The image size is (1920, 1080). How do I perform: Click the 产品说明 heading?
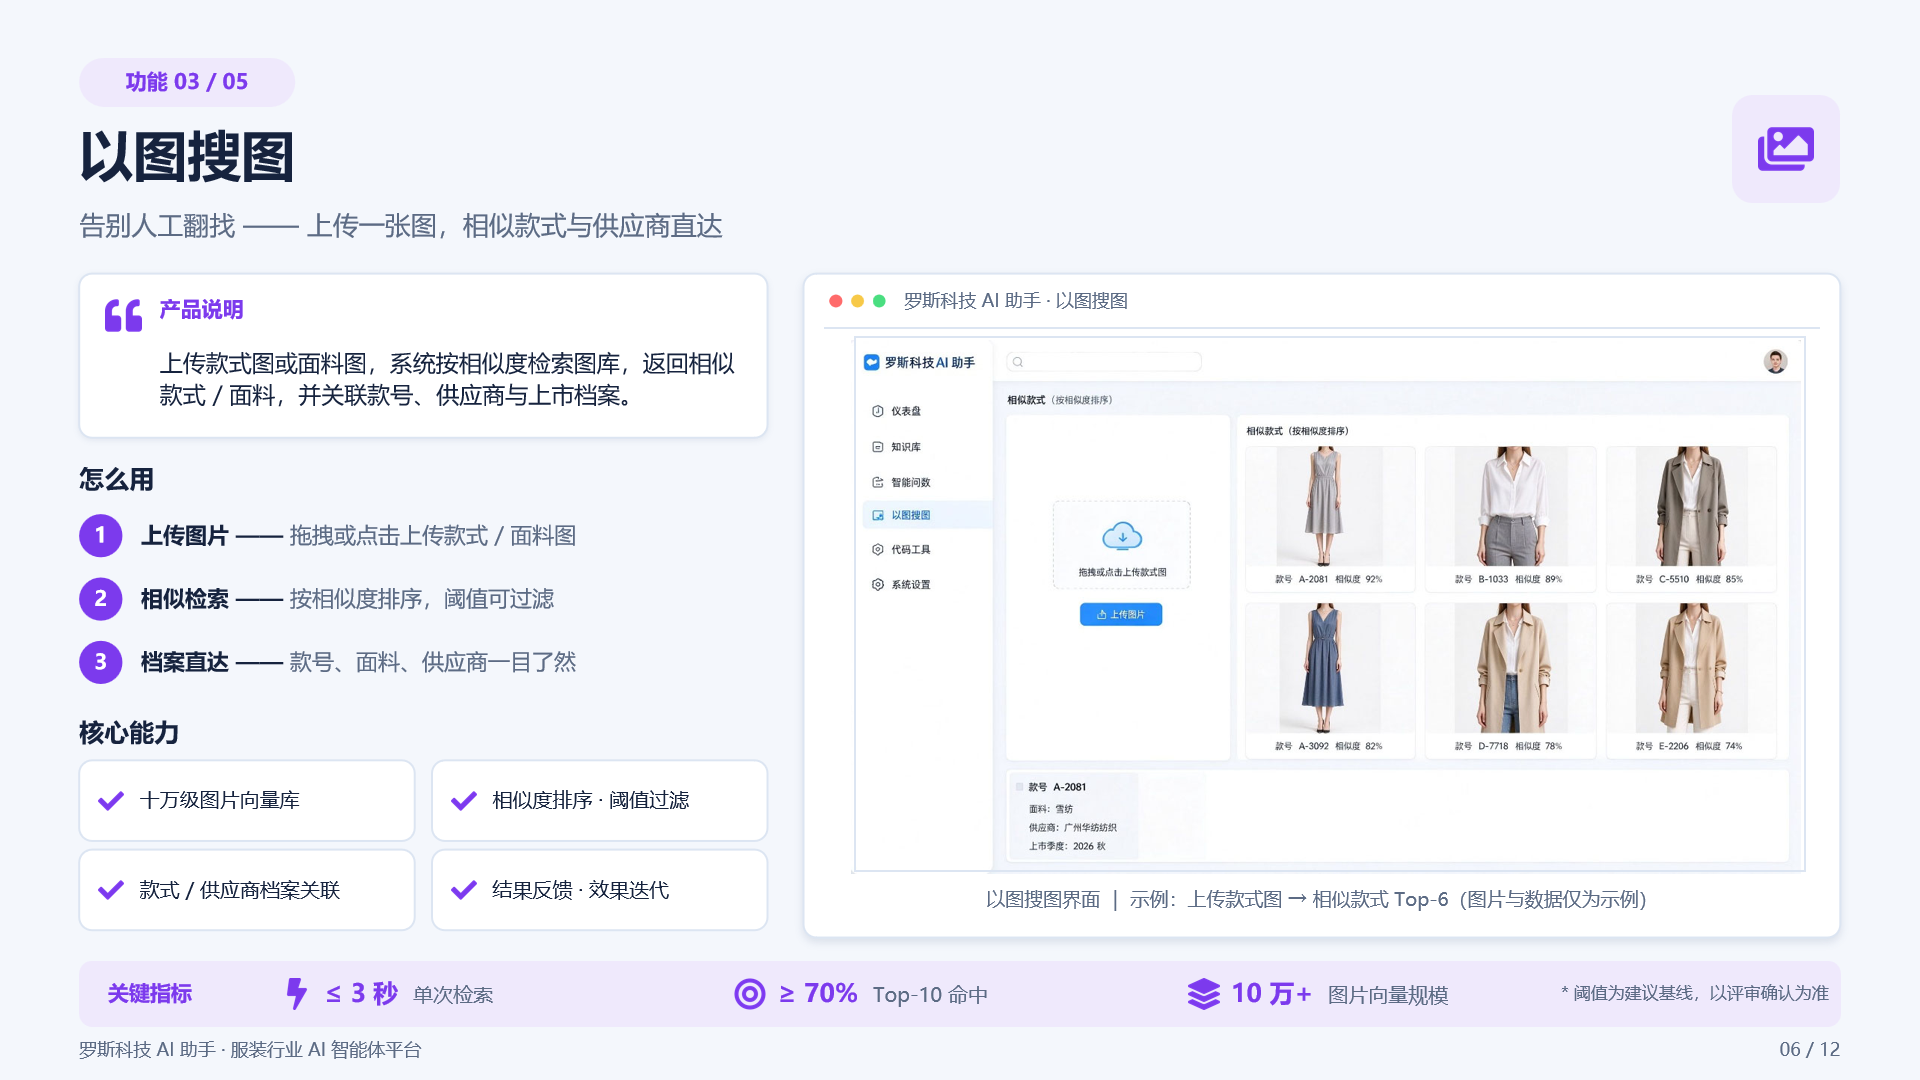tap(201, 310)
